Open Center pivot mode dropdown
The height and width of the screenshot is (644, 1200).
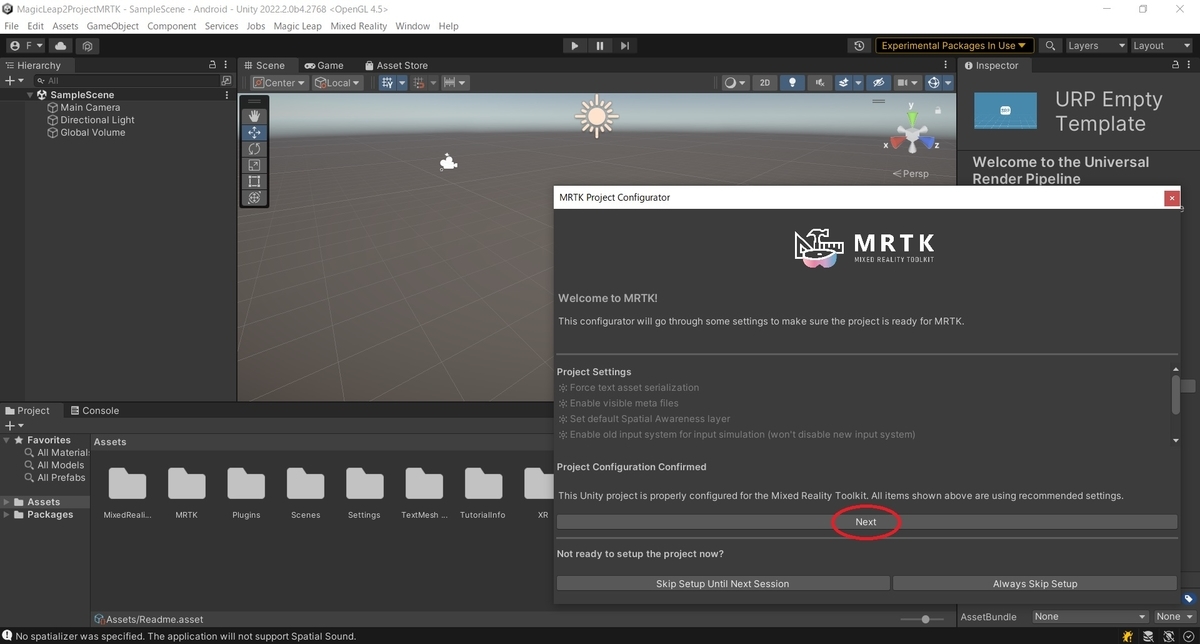coord(279,83)
